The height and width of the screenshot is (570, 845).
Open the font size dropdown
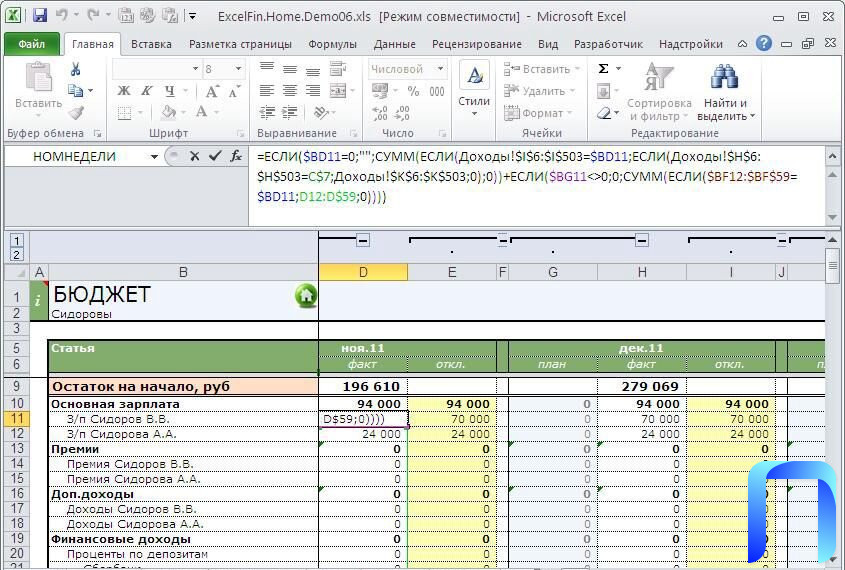click(x=238, y=69)
